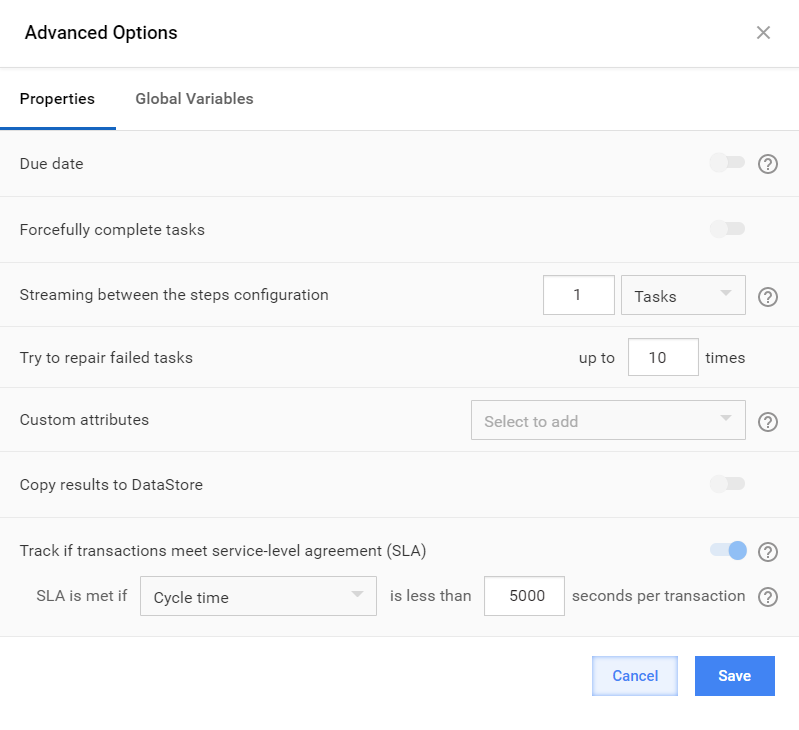Enable the Due date toggle
The height and width of the screenshot is (730, 799).
(x=727, y=163)
